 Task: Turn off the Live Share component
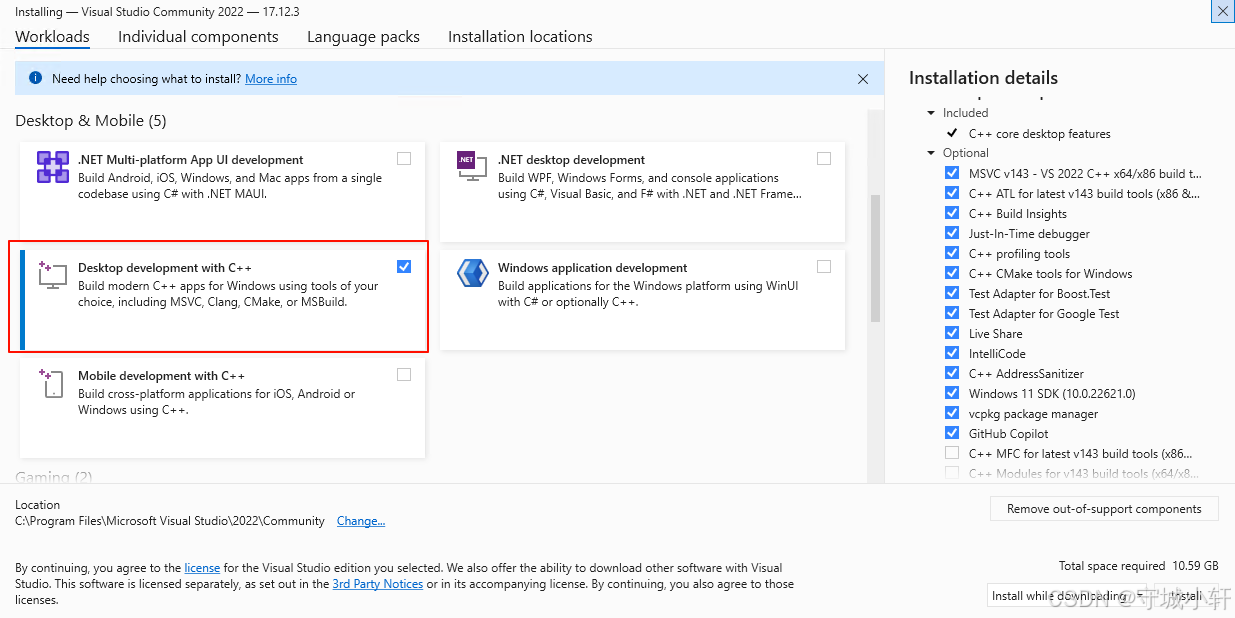tap(952, 333)
